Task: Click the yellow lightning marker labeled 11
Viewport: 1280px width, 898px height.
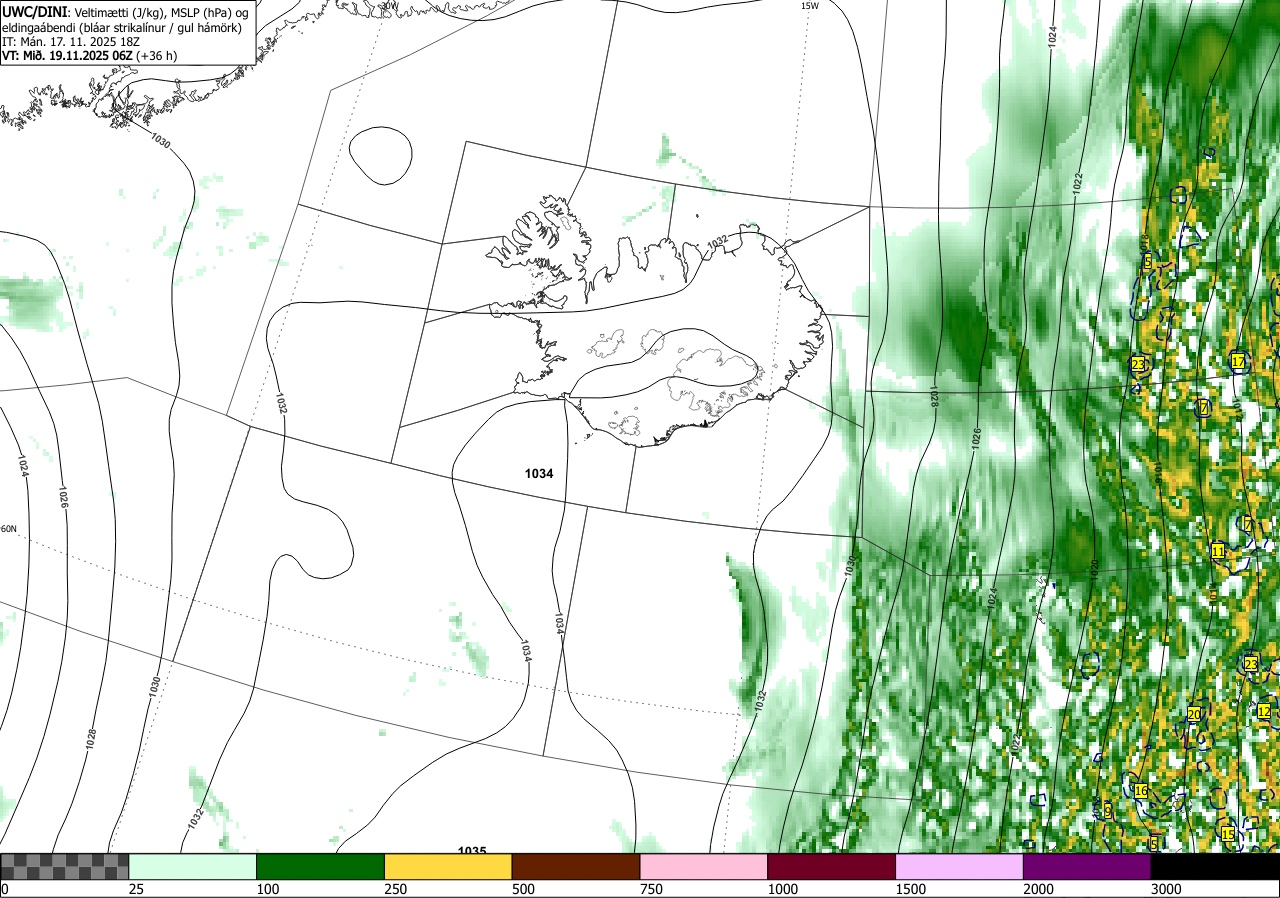Action: (1218, 551)
